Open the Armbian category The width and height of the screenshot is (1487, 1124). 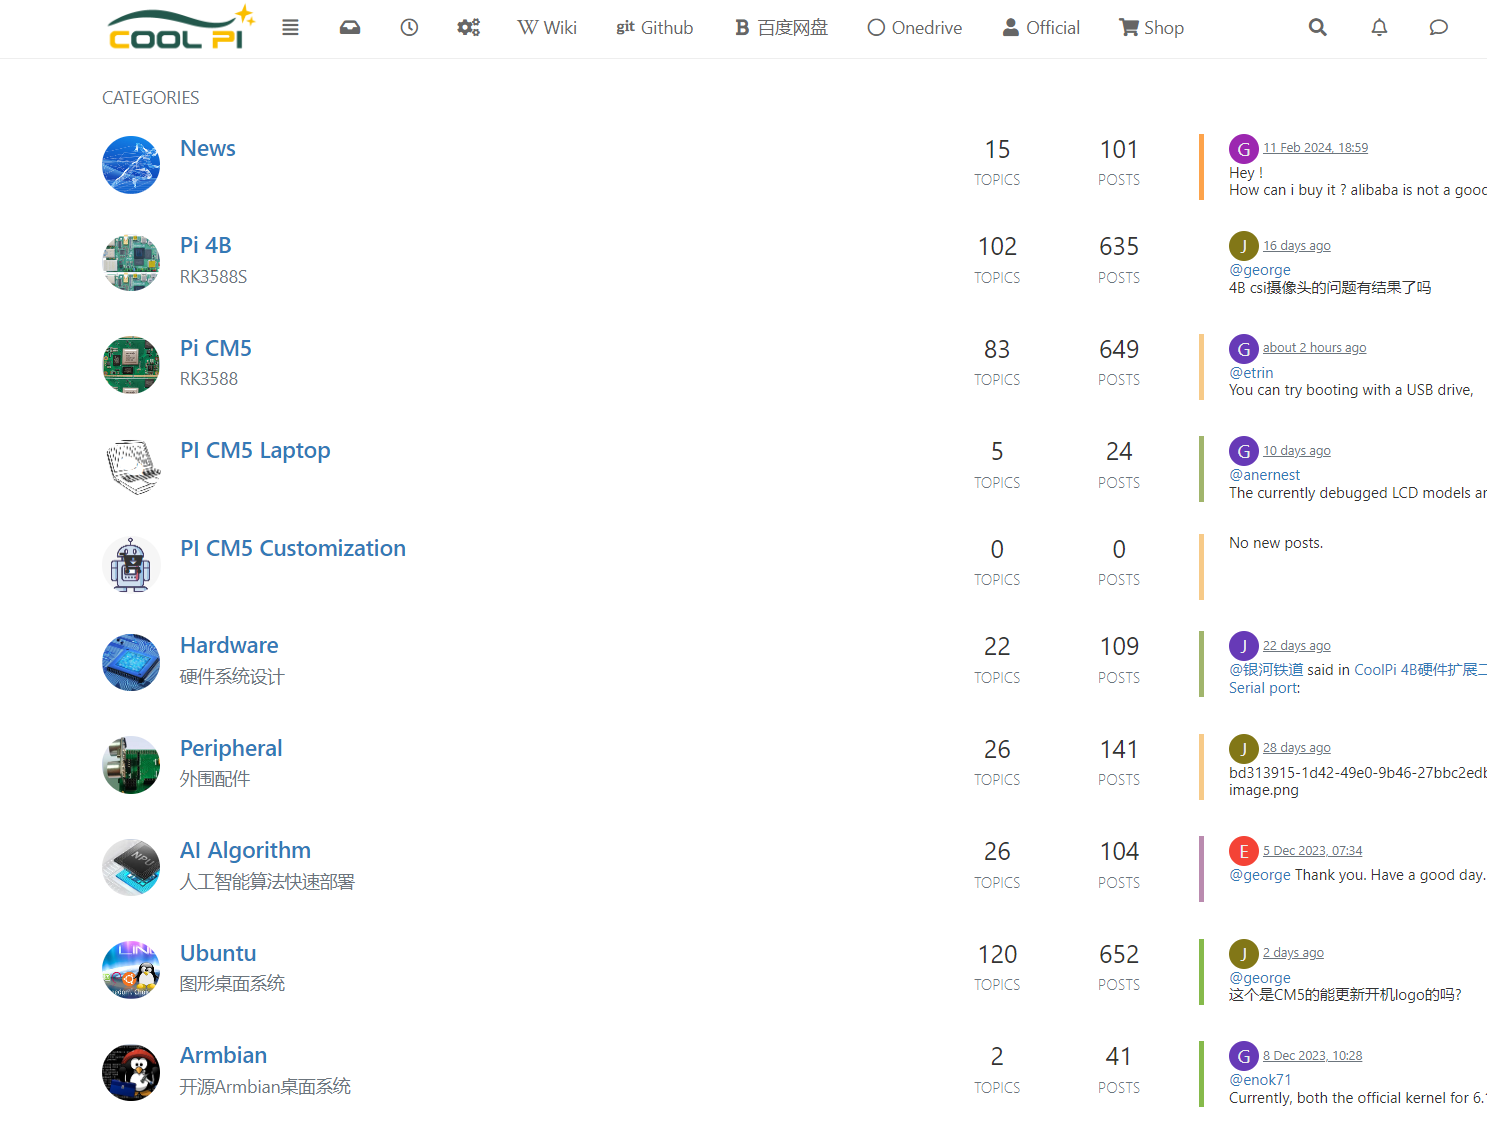click(x=223, y=1055)
